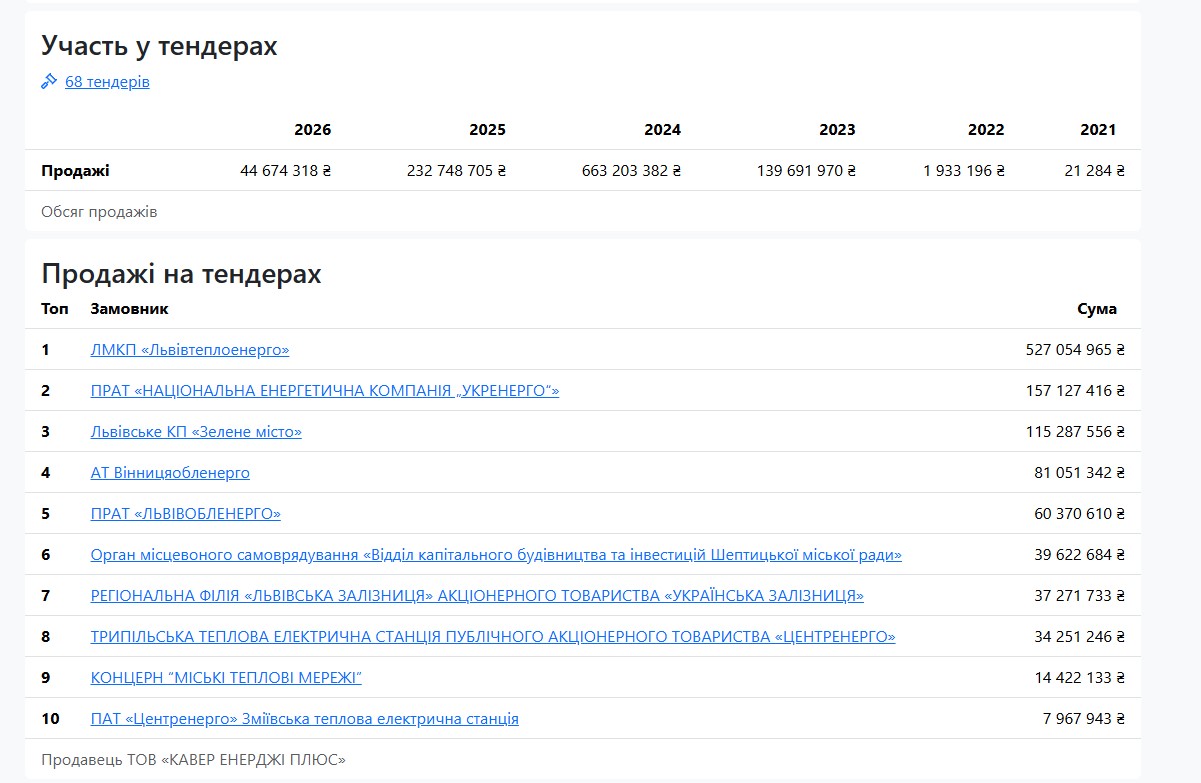Click sales value 232 748 705 ₴

point(456,171)
